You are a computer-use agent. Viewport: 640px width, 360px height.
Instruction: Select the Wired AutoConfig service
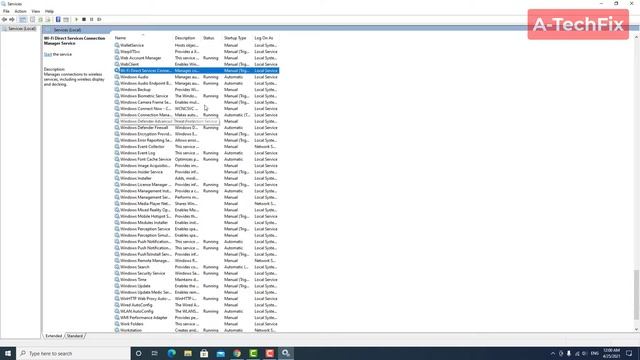(197, 305)
